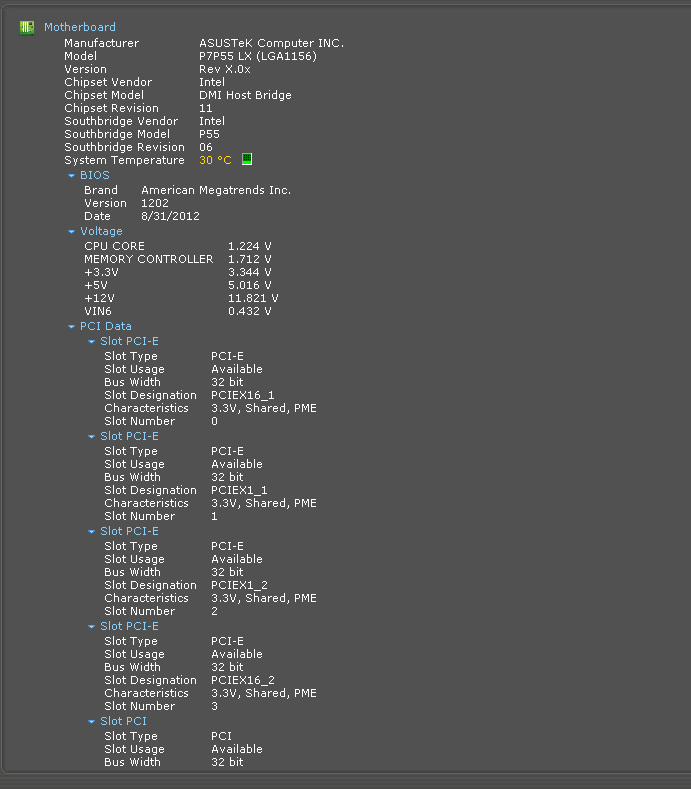Select the 'Manufacturer' field label
The width and height of the screenshot is (691, 789).
[x=102, y=43]
